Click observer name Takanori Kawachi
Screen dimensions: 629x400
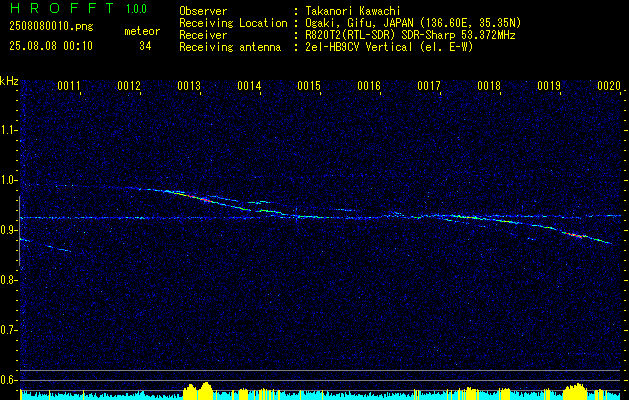tap(353, 11)
